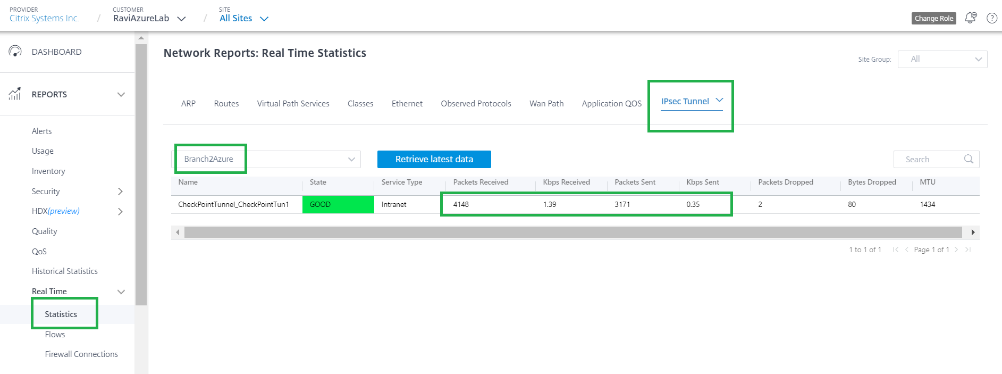Open the Branch2Azure site selector
Image resolution: width=1002 pixels, height=374 pixels.
267,159
